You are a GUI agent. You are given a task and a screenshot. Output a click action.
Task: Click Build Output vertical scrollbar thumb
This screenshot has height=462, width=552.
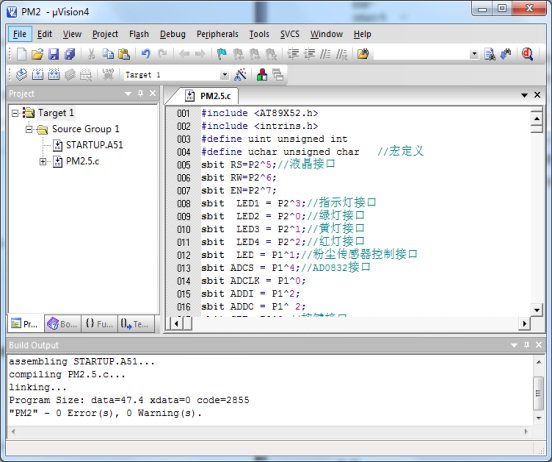[538, 393]
